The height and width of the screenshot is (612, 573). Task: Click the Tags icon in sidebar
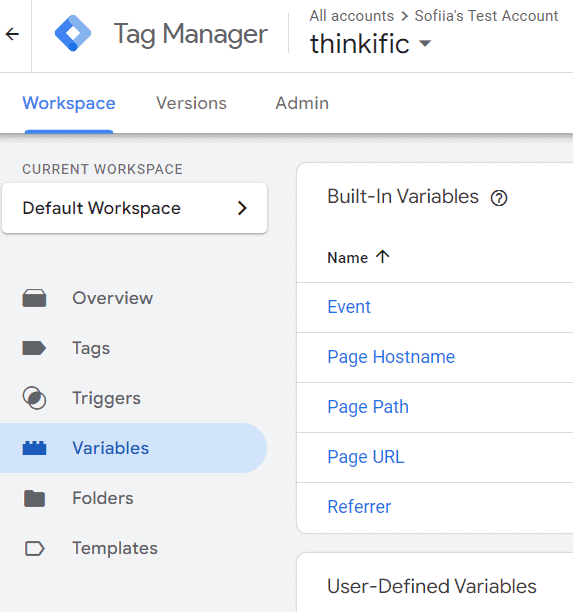pyautogui.click(x=34, y=348)
